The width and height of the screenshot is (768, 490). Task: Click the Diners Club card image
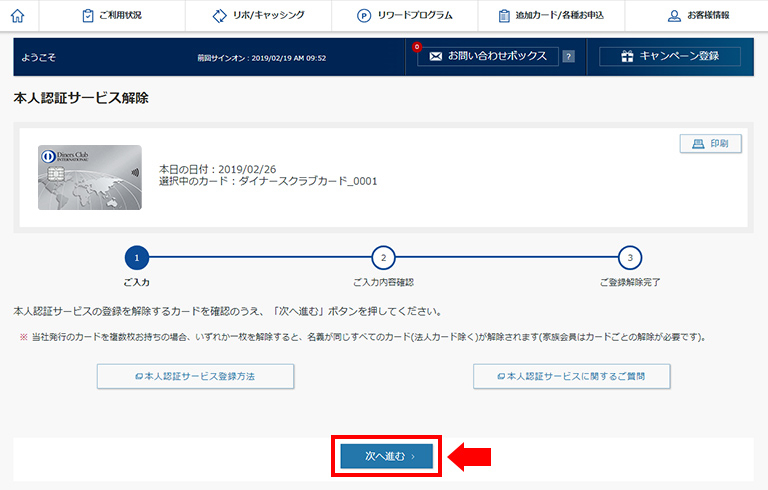(89, 177)
